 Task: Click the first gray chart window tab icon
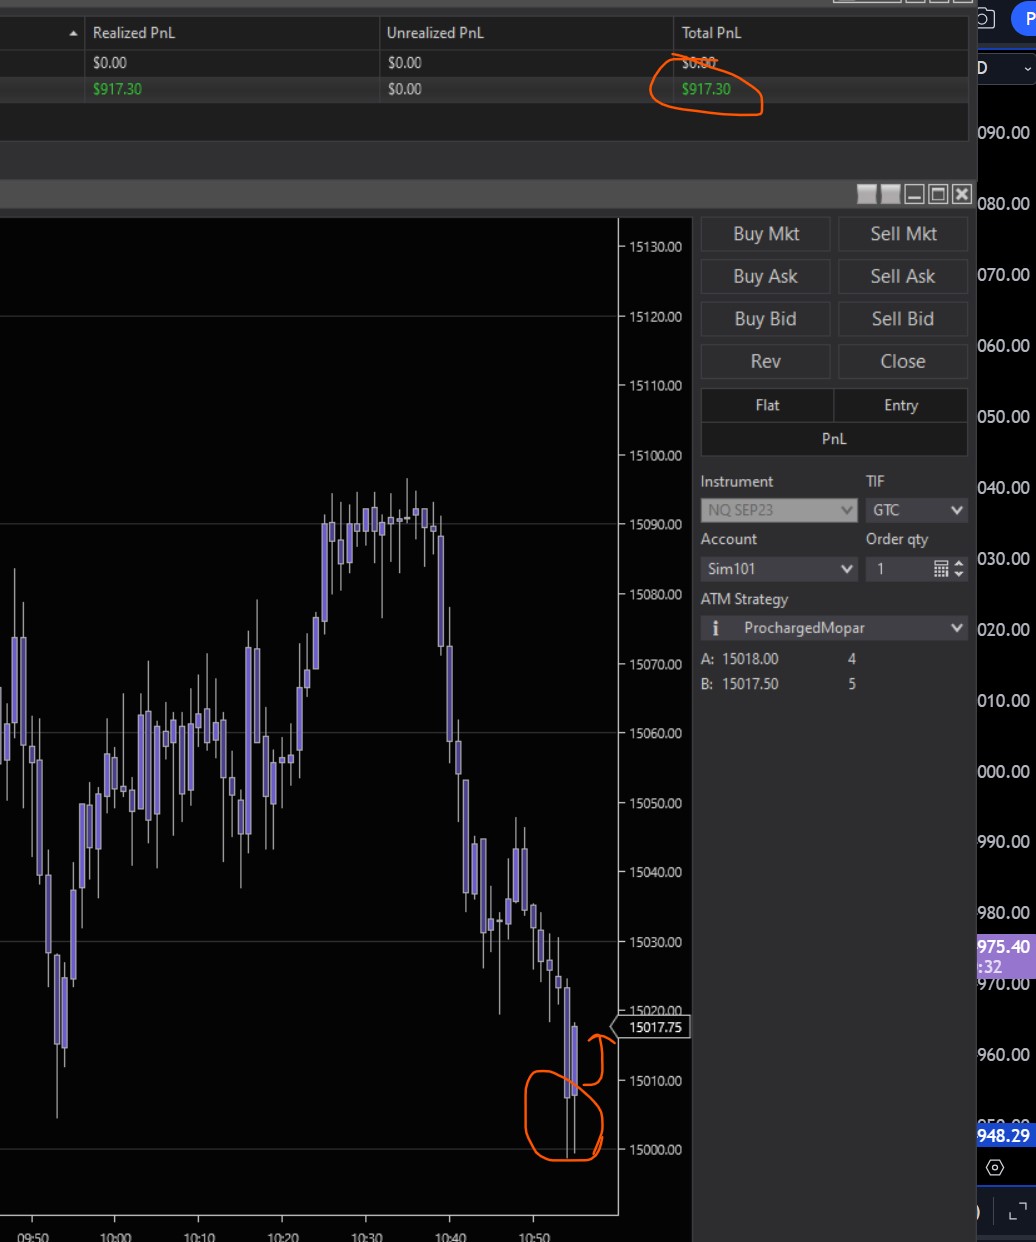(867, 194)
